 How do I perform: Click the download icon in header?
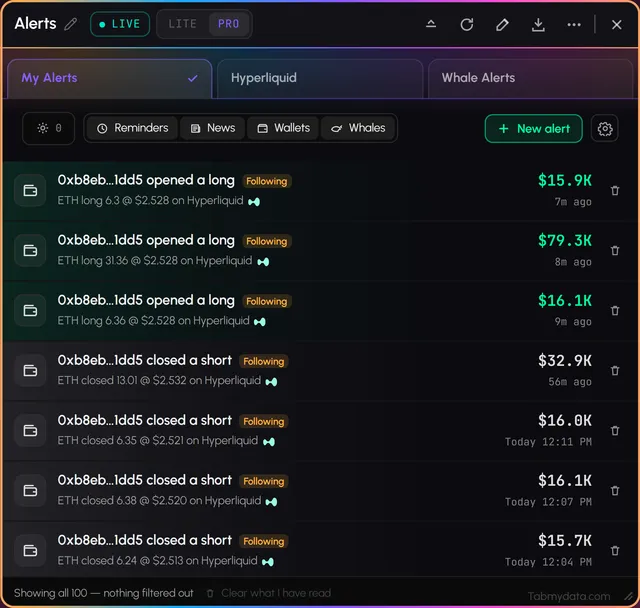pyautogui.click(x=538, y=24)
